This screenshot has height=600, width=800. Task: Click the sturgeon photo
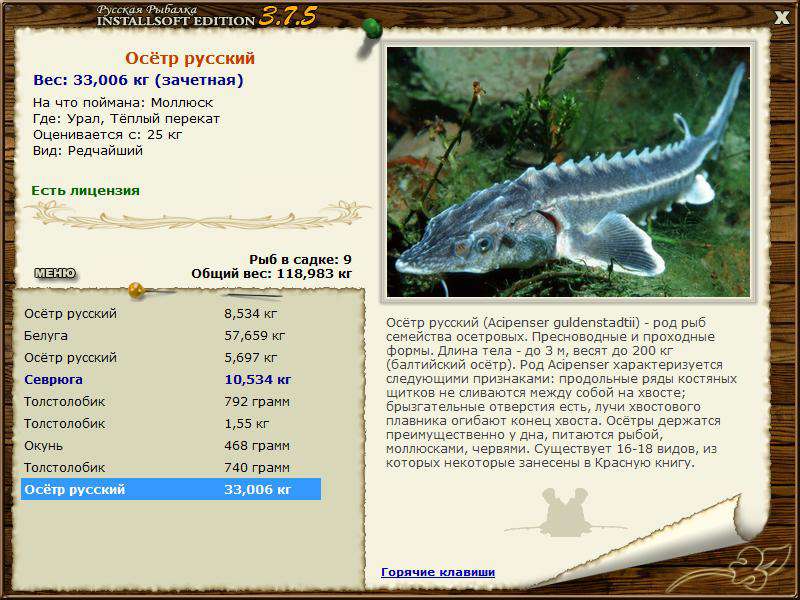[568, 172]
